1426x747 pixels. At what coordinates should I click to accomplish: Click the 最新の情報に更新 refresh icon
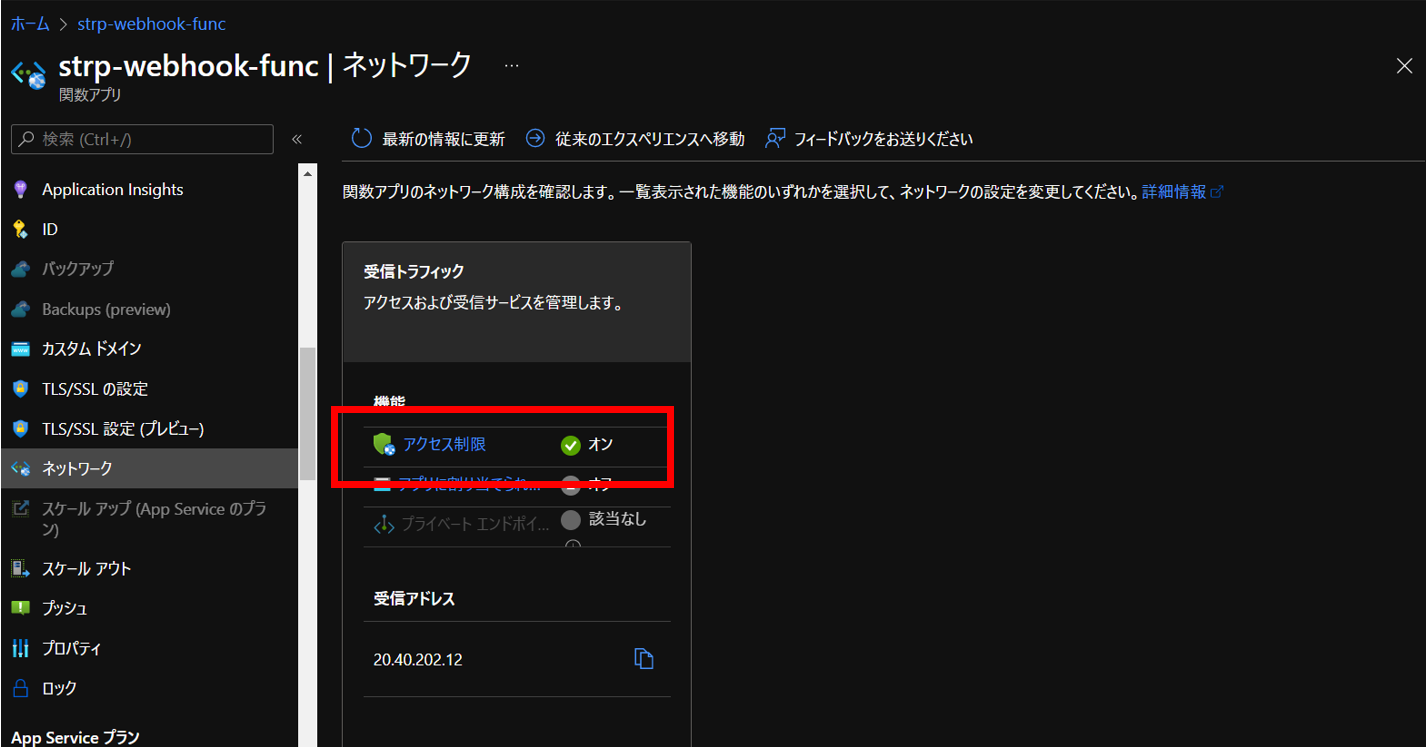click(361, 138)
